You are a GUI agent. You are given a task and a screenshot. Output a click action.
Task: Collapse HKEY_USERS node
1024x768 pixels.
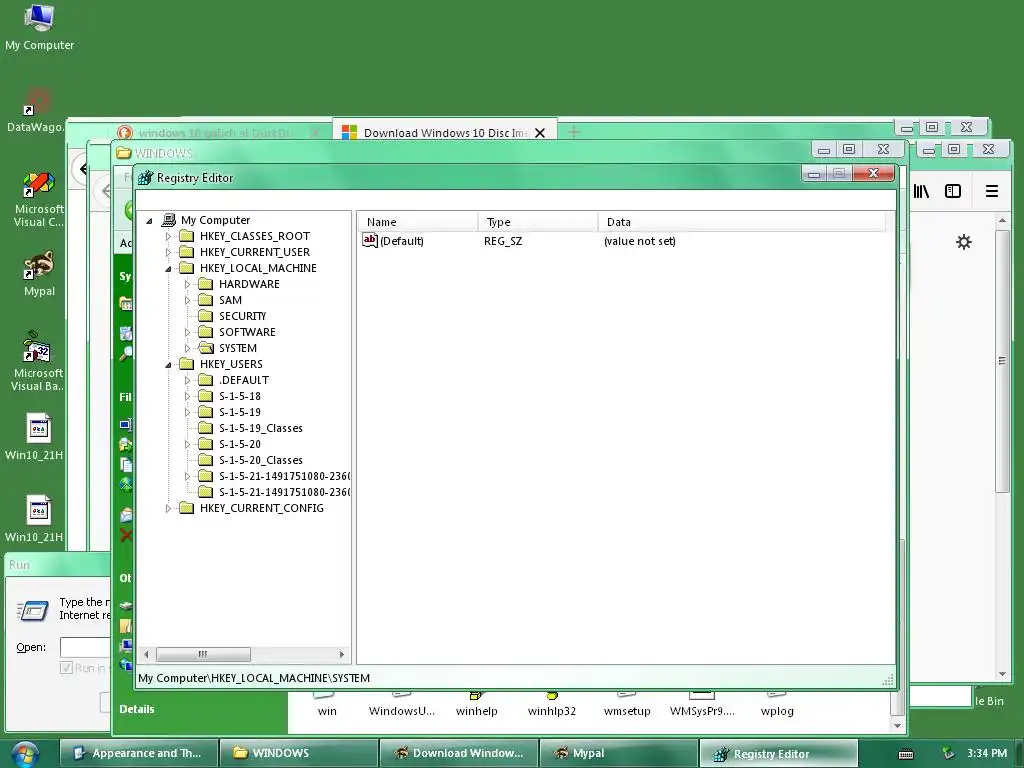click(168, 364)
